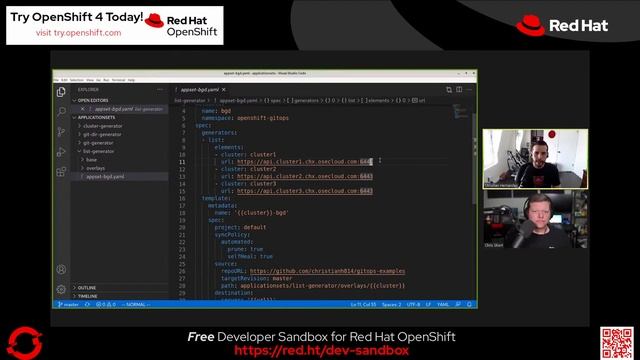
Task: Open the Selection menu
Action: tap(76, 80)
